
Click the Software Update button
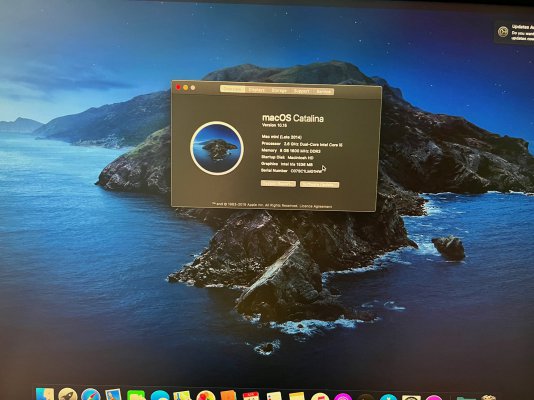click(319, 185)
